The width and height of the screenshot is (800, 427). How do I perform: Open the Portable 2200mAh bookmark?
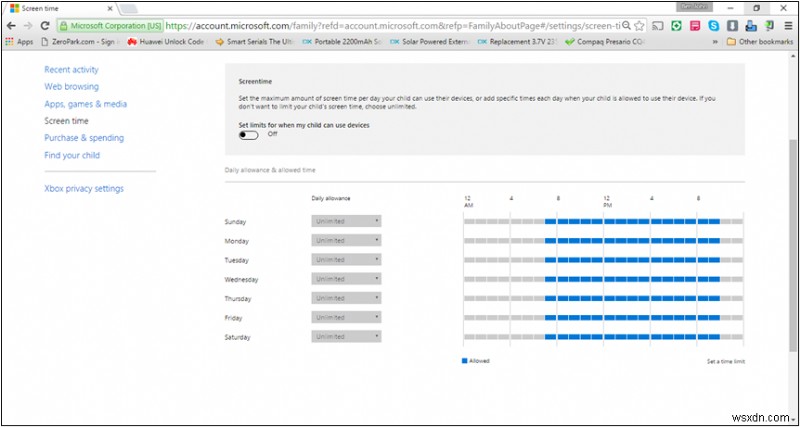342,42
